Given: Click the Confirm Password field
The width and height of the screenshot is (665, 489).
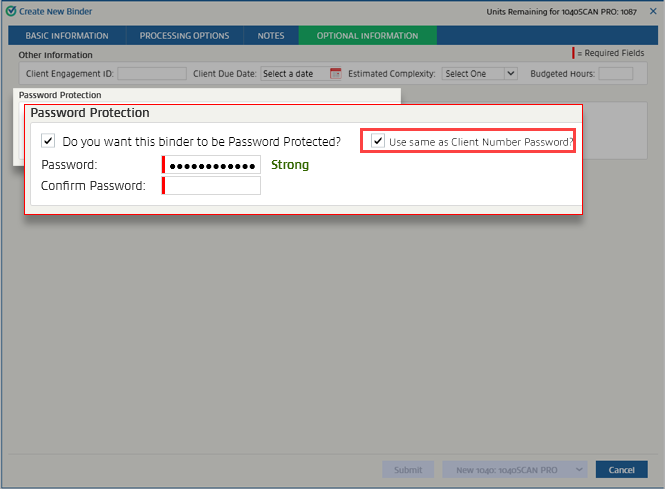Looking at the screenshot, I should [211, 186].
